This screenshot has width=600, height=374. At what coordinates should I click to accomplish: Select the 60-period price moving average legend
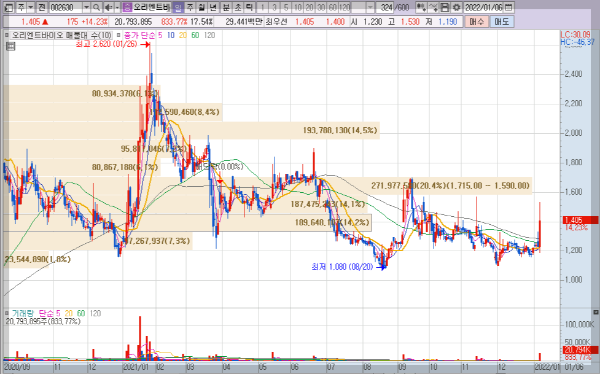tap(195, 35)
